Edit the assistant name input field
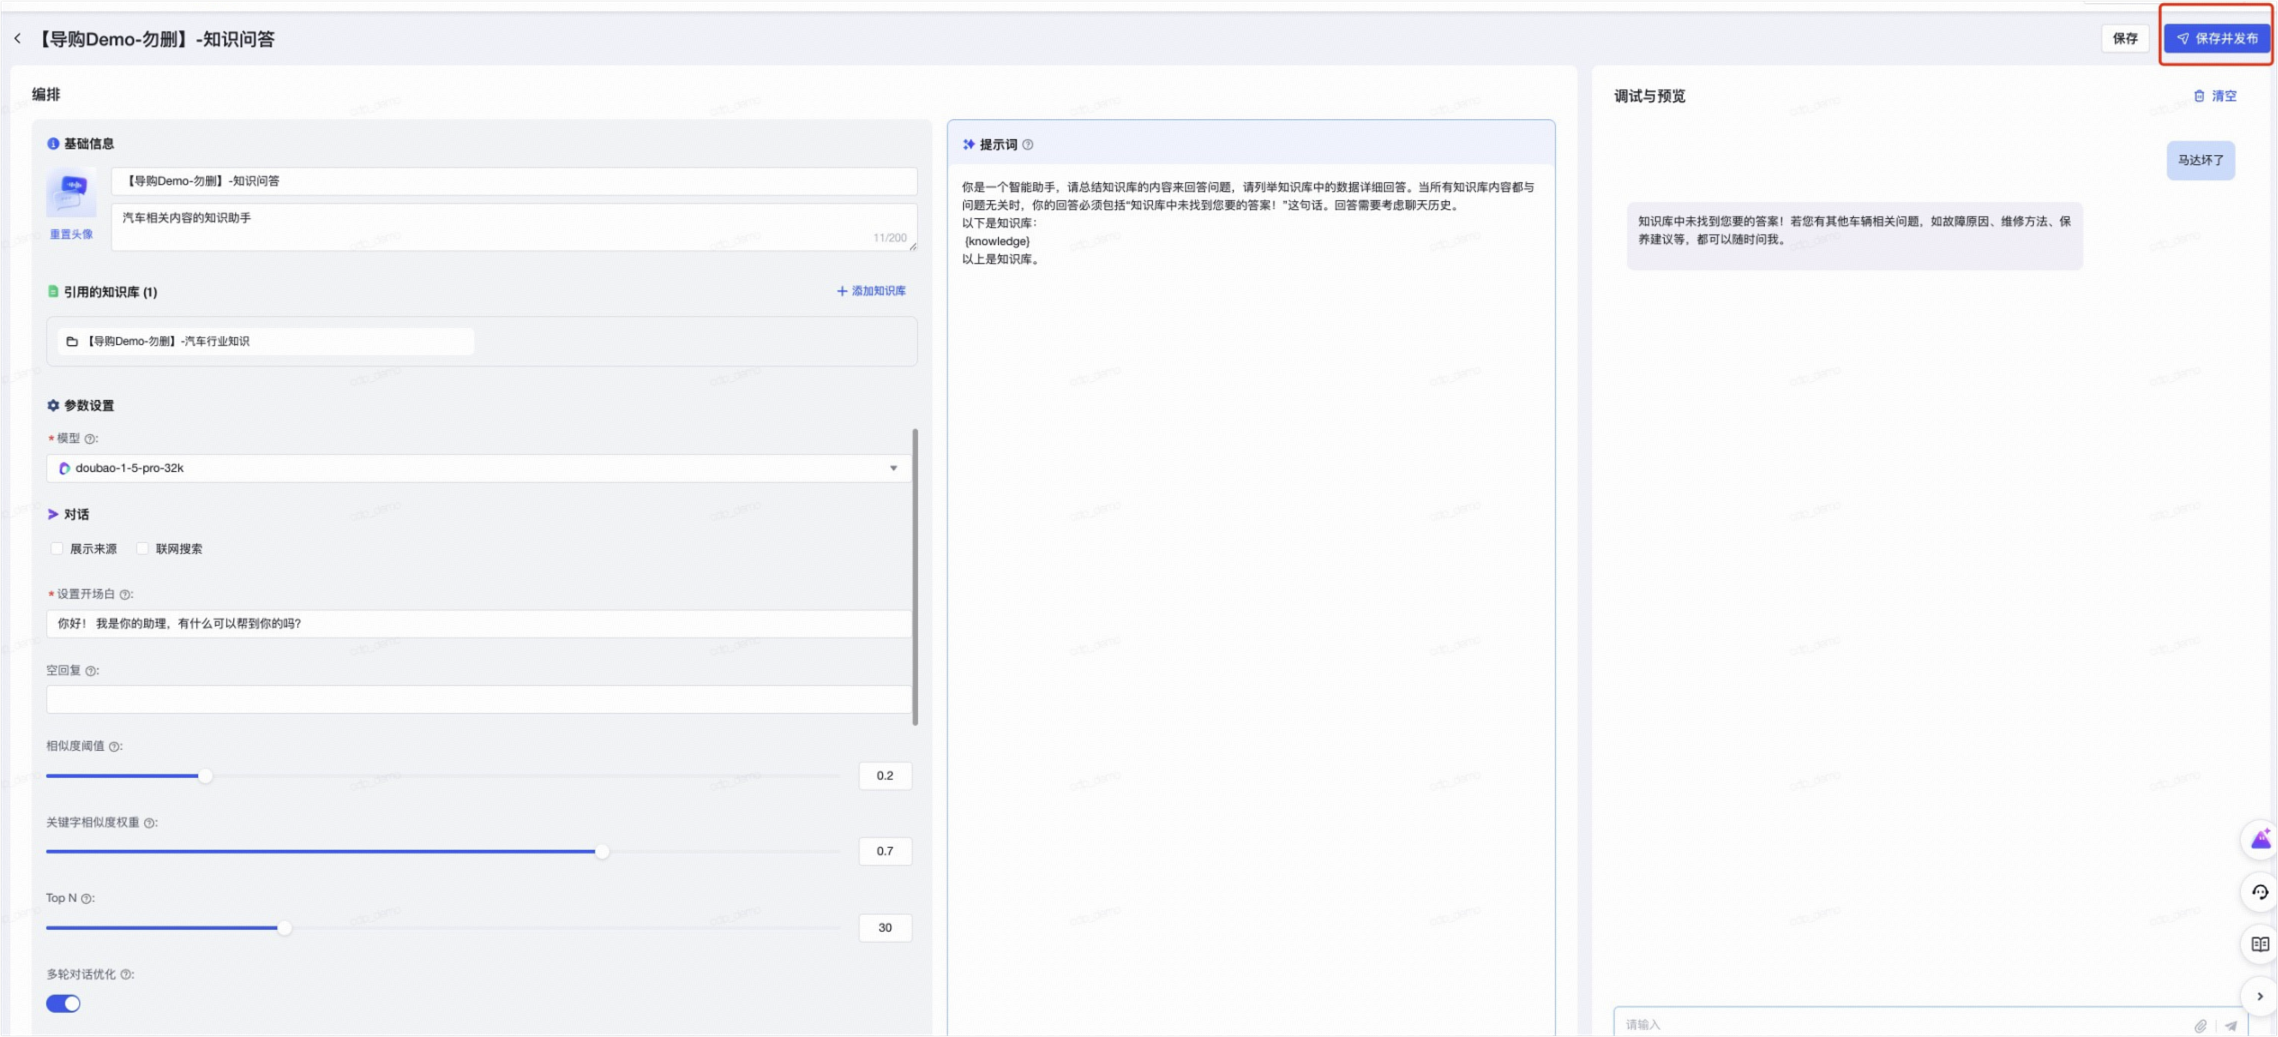Screen dimensions: 2278x1037 [x=514, y=181]
